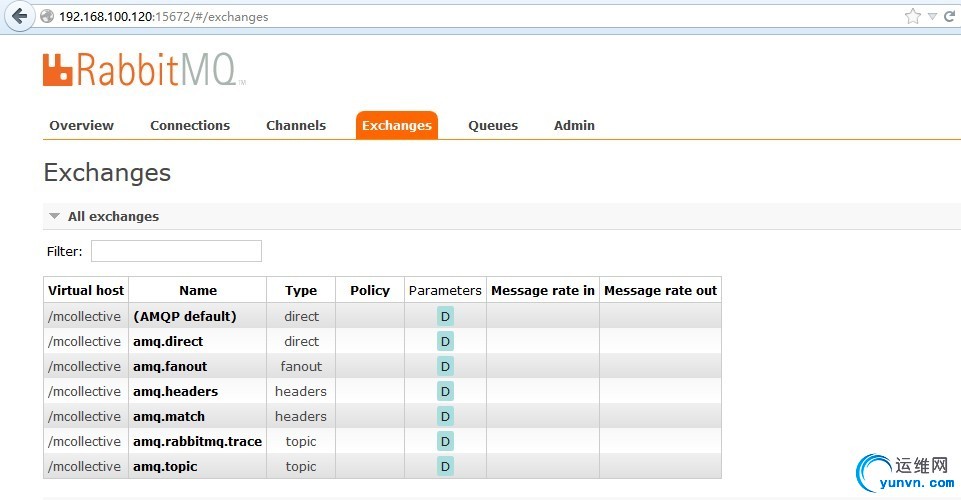961x500 pixels.
Task: Open the amq.topic exchange link
Action: tap(165, 467)
